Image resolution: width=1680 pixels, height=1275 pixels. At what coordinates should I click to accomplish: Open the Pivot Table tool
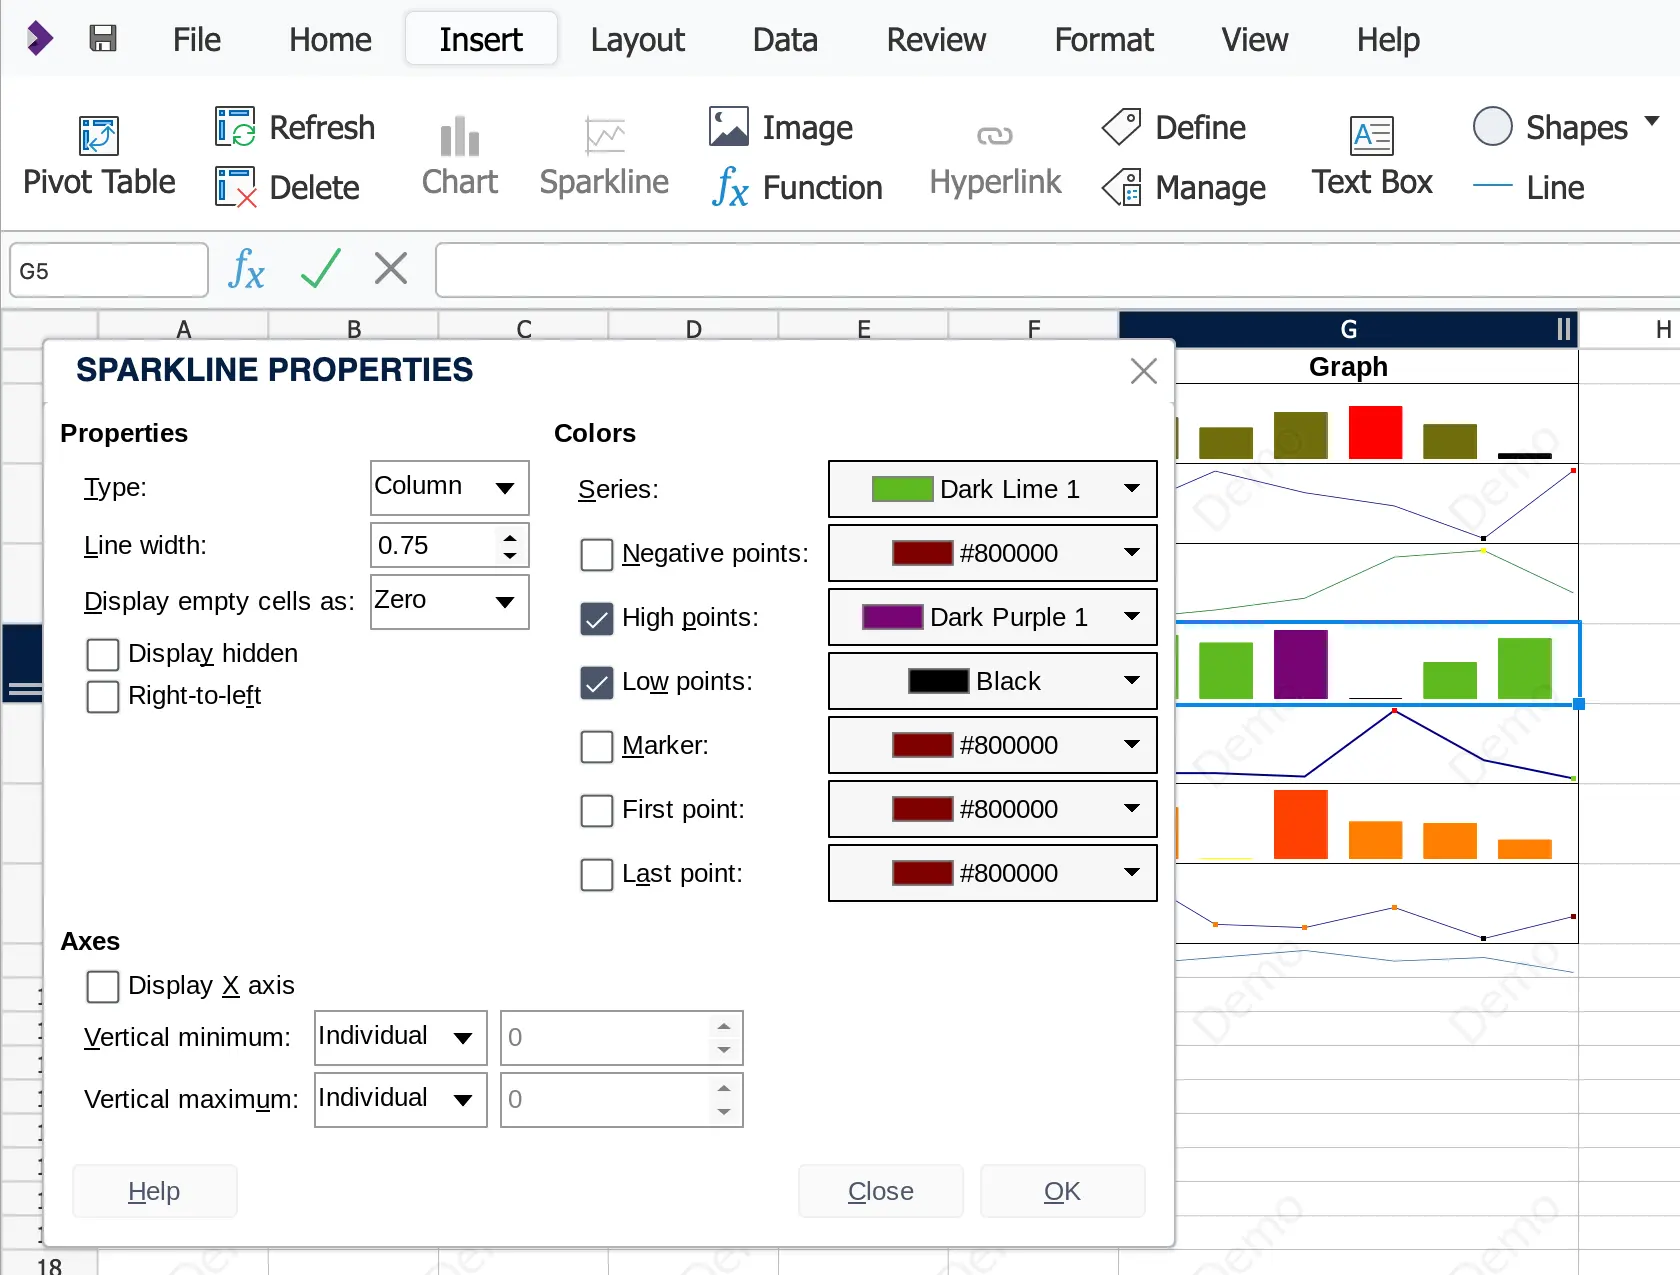[x=98, y=154]
